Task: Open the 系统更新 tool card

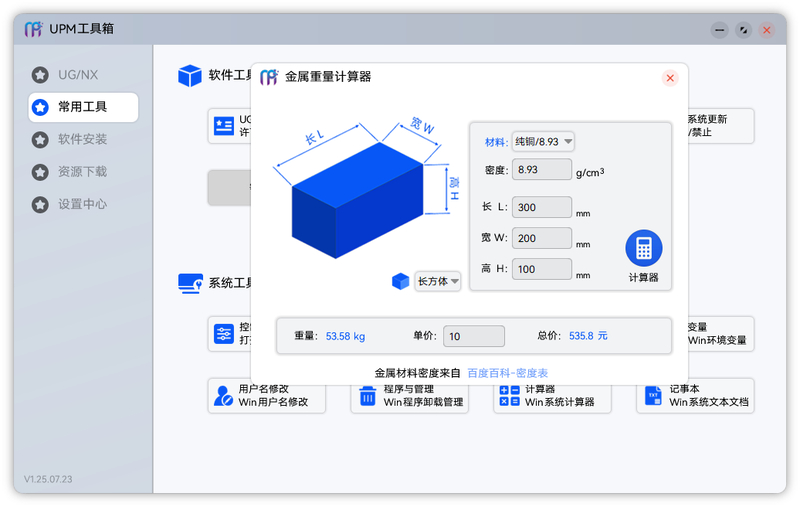Action: [x=721, y=125]
